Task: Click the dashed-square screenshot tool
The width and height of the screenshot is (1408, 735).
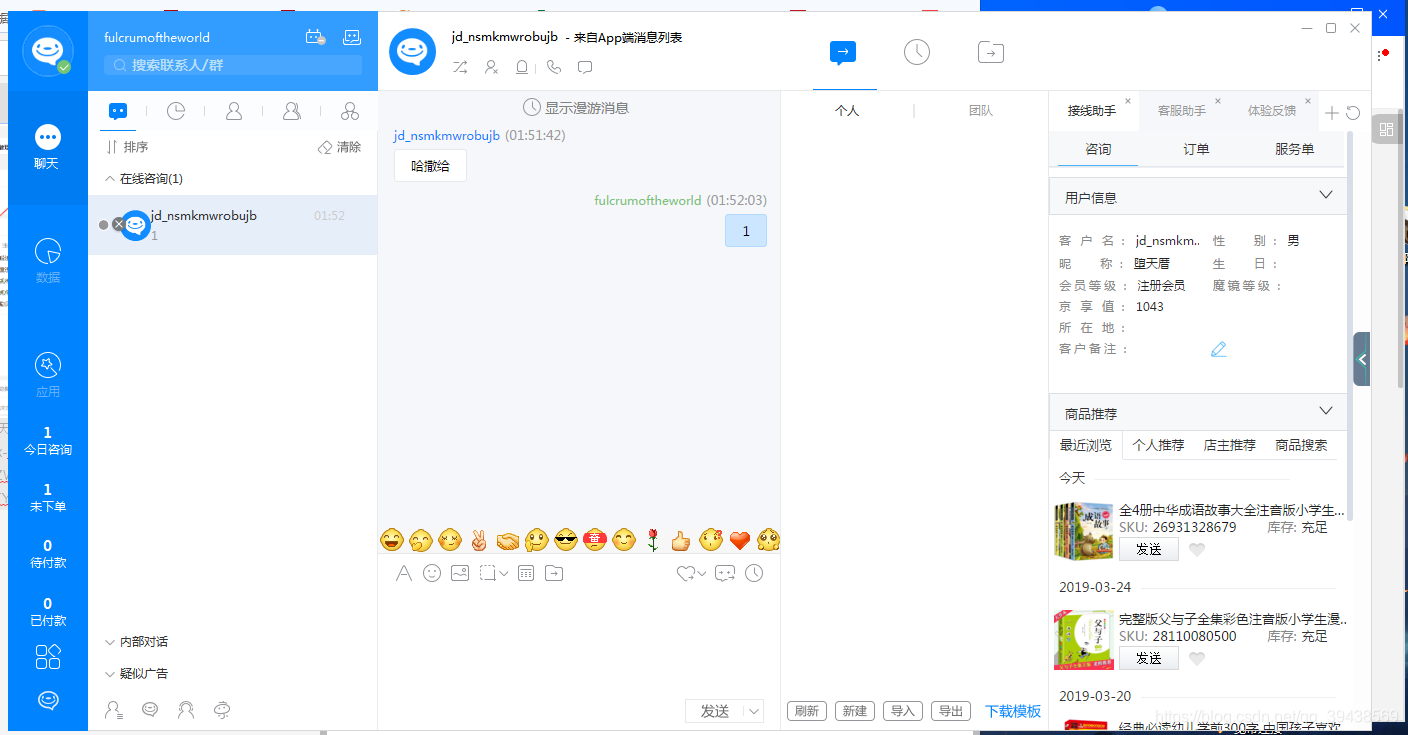Action: point(488,573)
